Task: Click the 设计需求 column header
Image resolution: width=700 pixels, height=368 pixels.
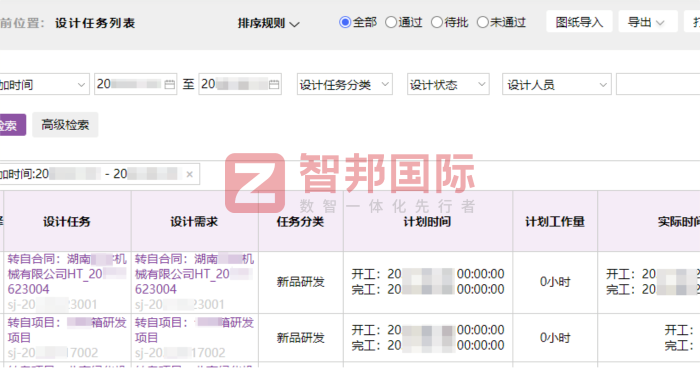Action: (x=195, y=222)
